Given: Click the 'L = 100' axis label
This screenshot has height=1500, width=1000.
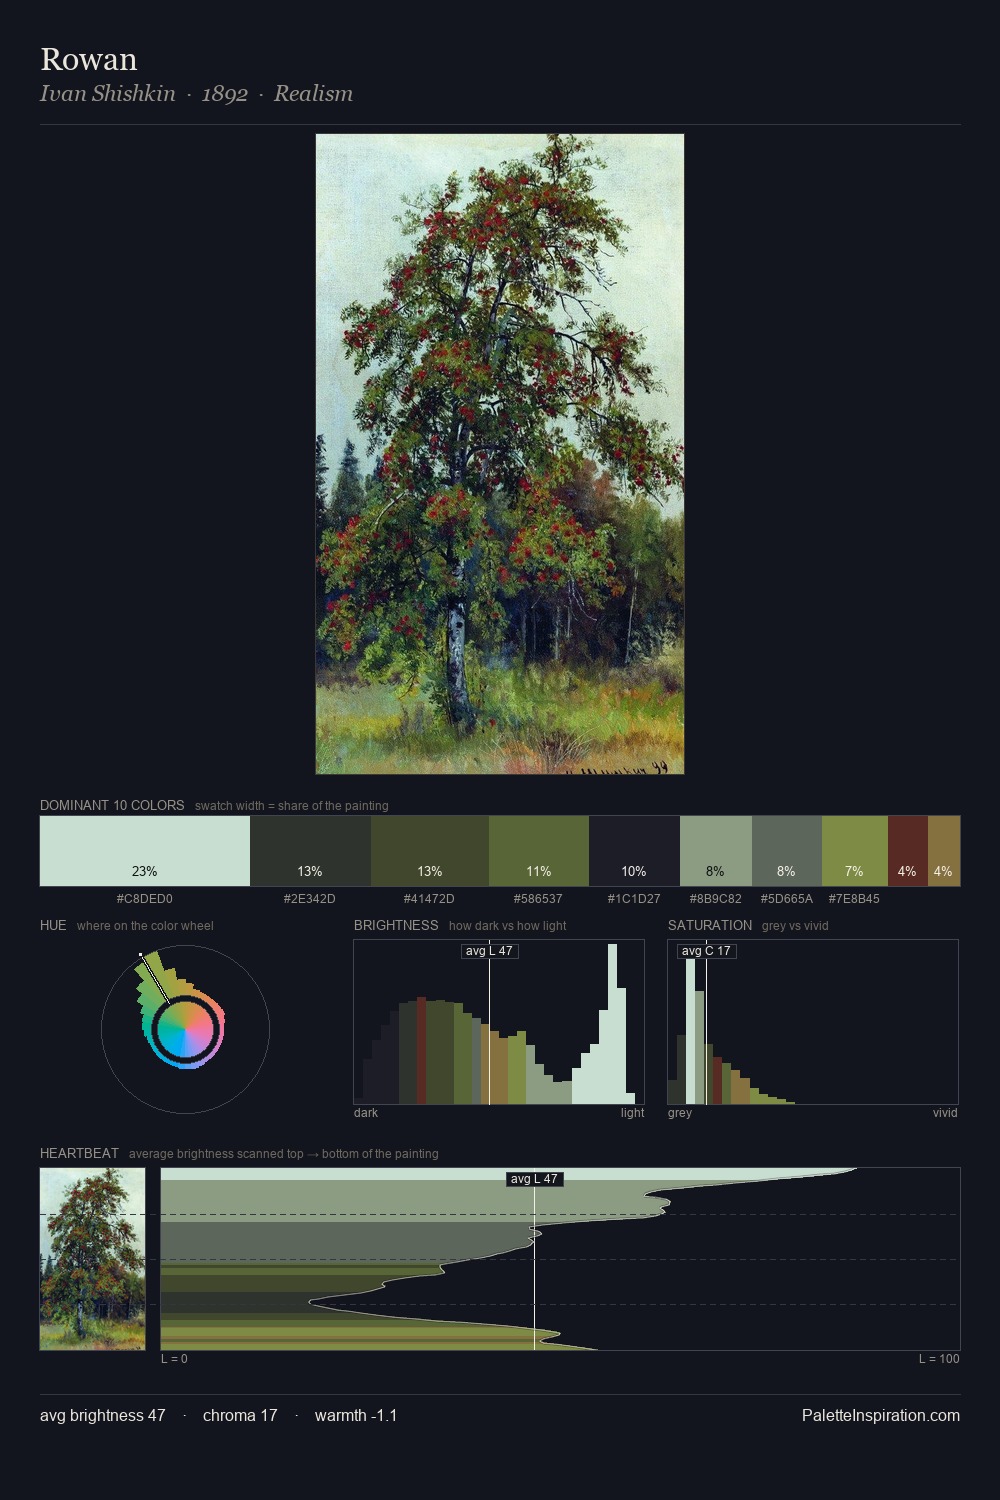Looking at the screenshot, I should (x=939, y=1359).
